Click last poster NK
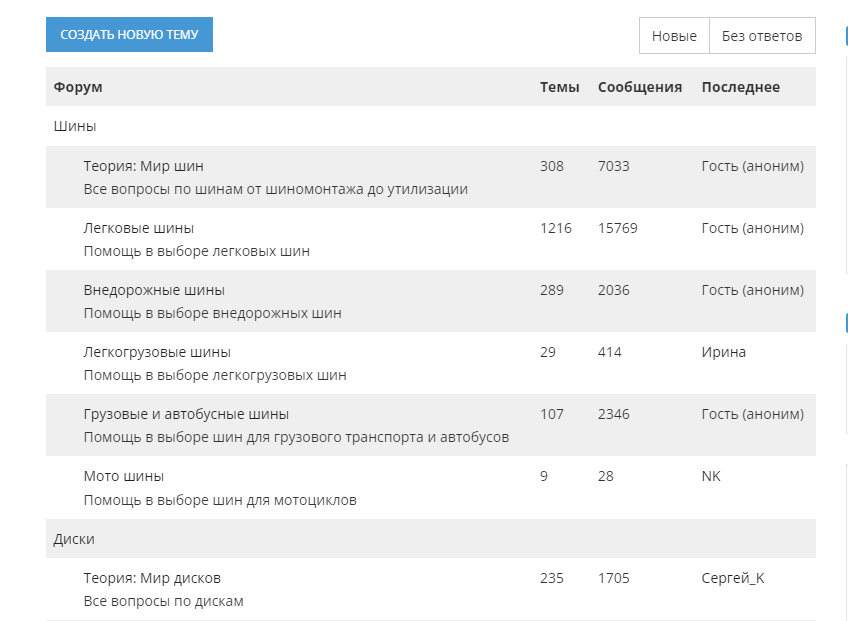The image size is (848, 621). click(x=711, y=477)
